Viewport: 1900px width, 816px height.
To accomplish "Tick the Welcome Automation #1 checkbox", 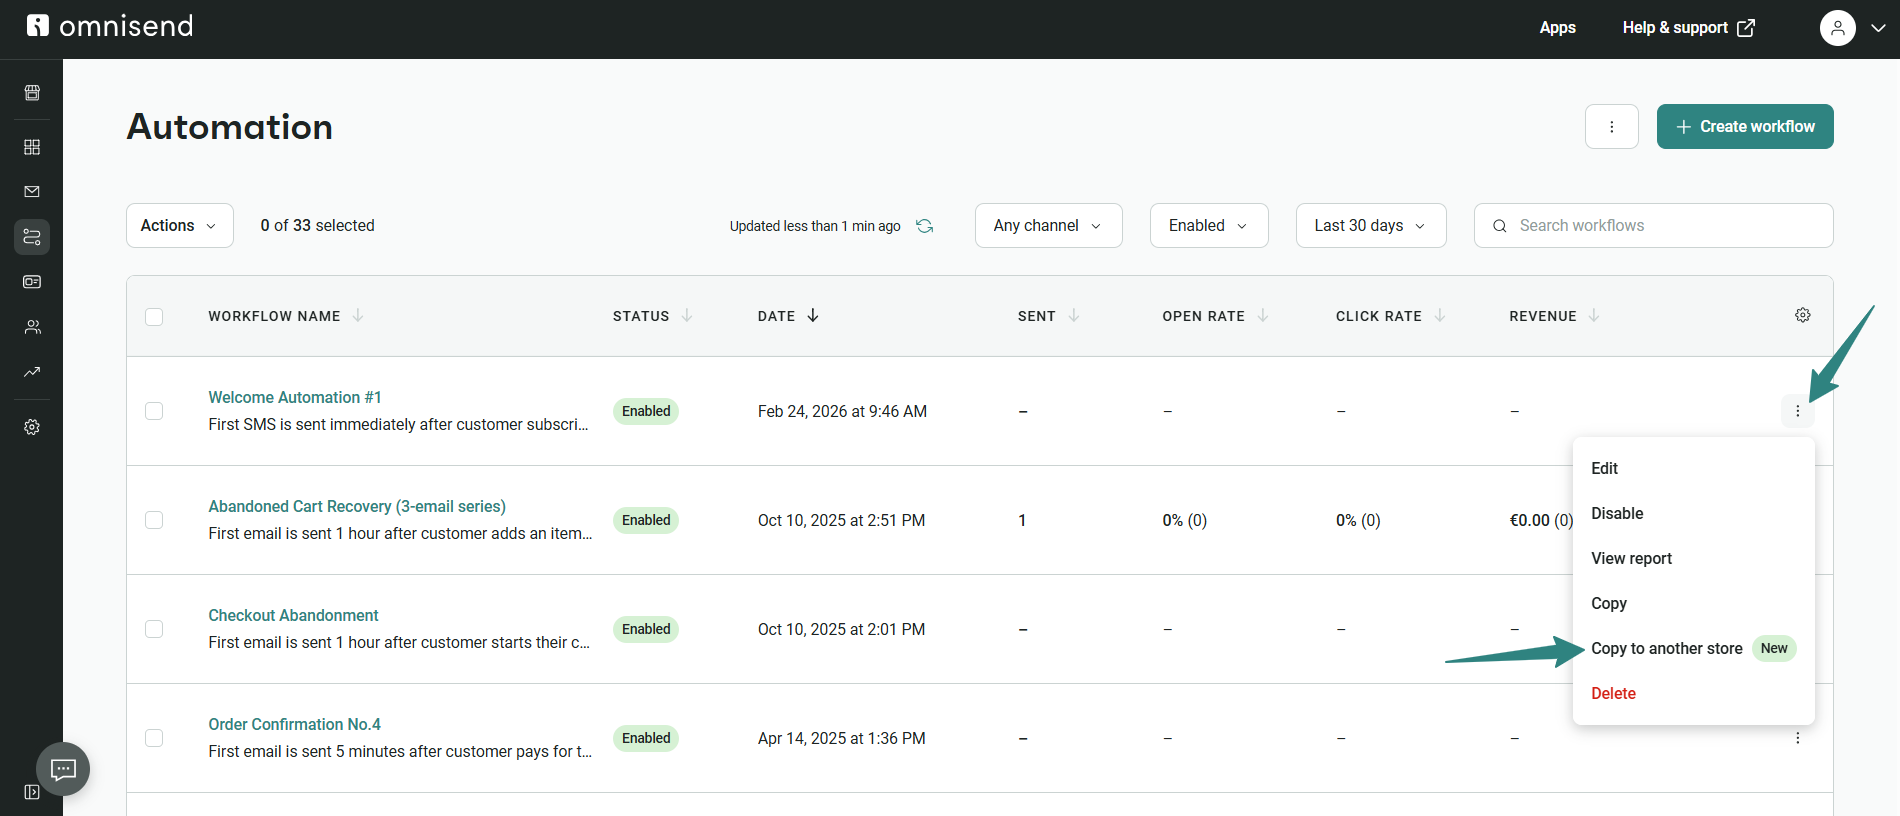I will tap(154, 411).
